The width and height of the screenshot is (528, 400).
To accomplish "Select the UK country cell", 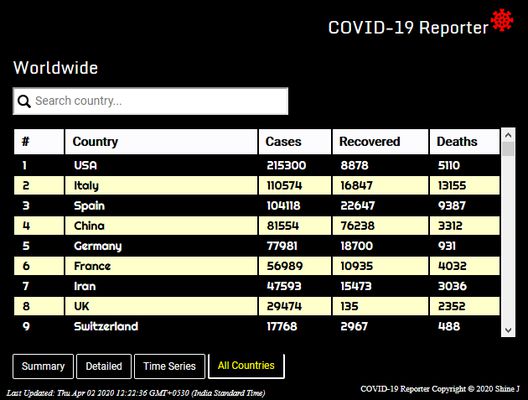I will pyautogui.click(x=161, y=306).
